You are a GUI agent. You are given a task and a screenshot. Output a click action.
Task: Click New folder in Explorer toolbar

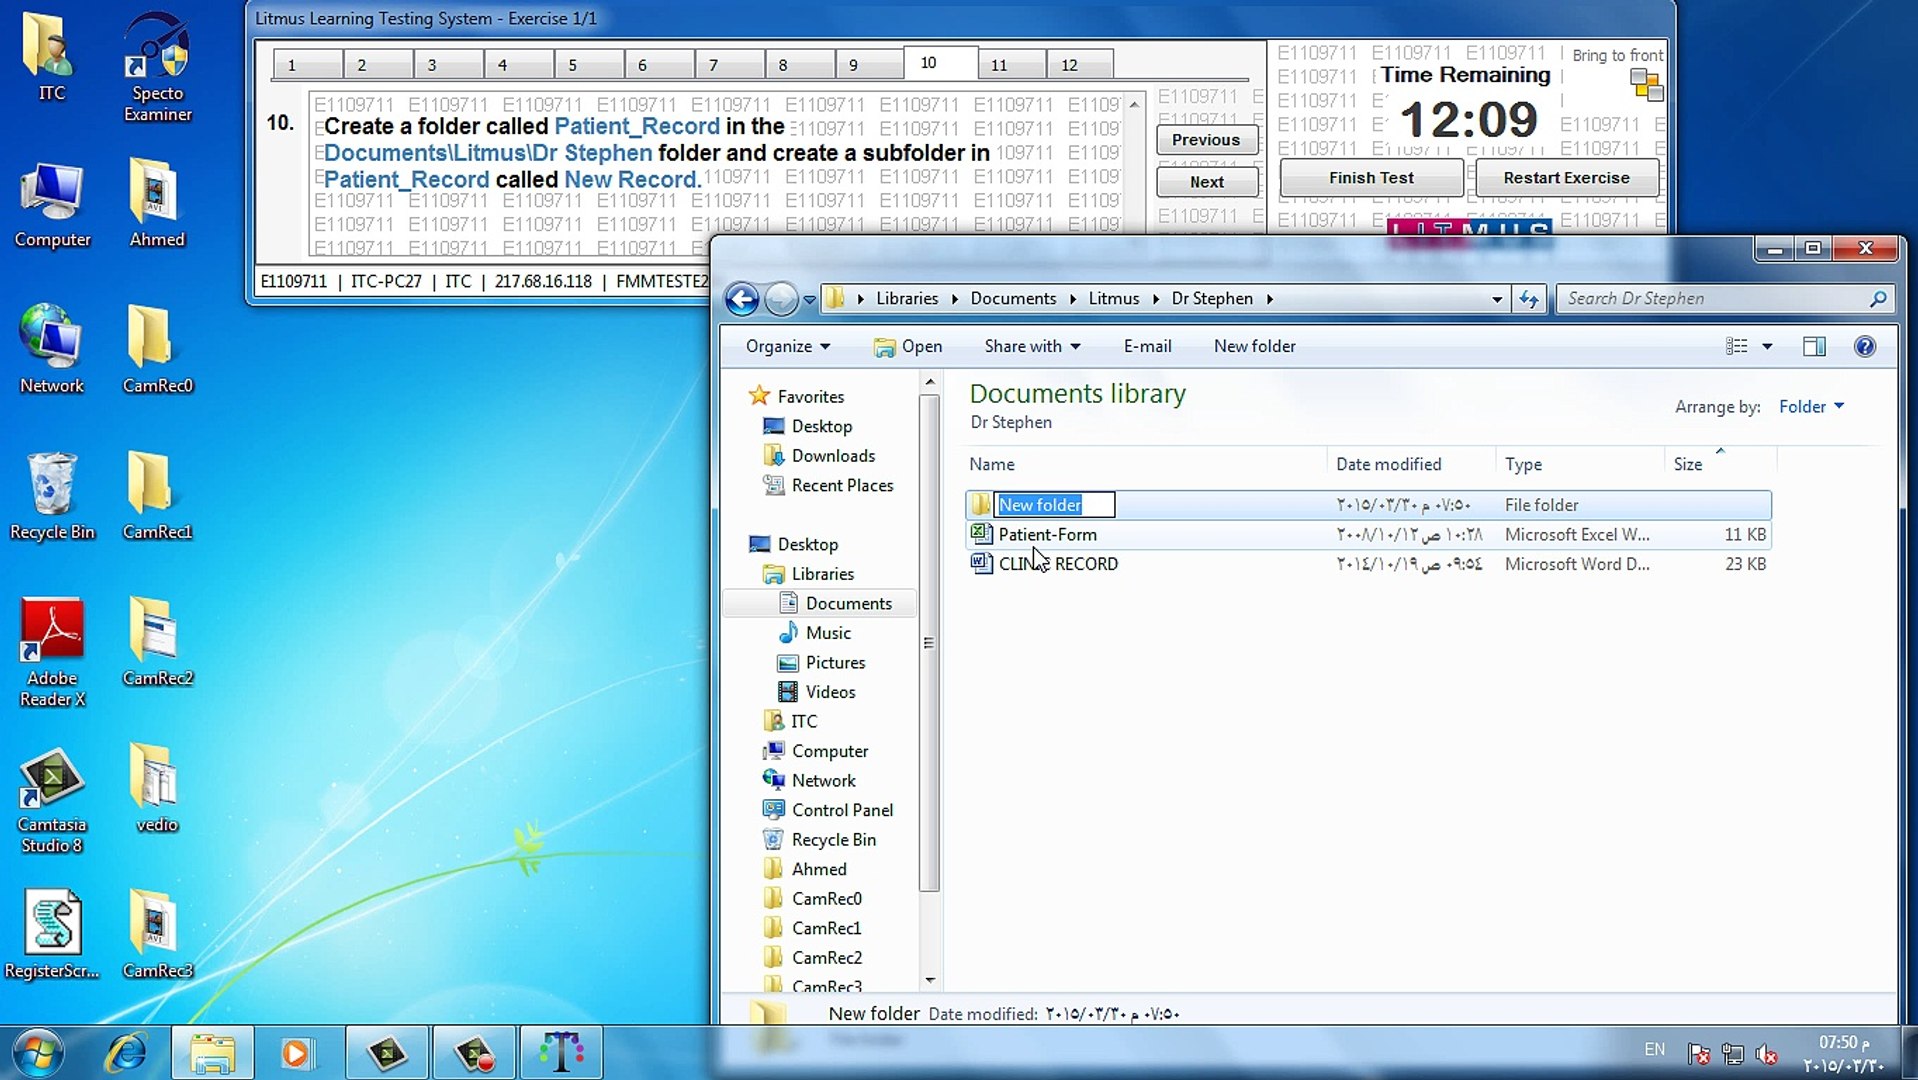click(1254, 346)
